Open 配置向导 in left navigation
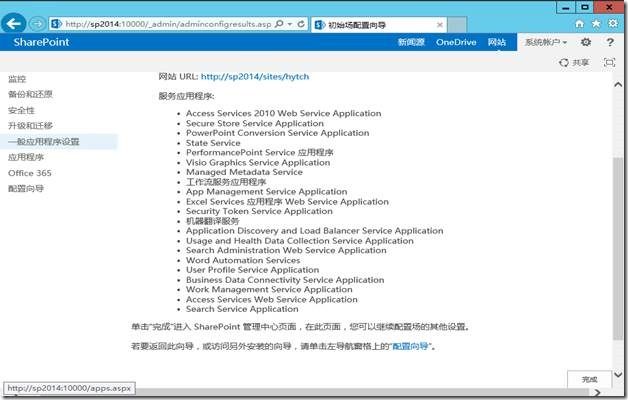This screenshot has width=628, height=400. click(26, 189)
